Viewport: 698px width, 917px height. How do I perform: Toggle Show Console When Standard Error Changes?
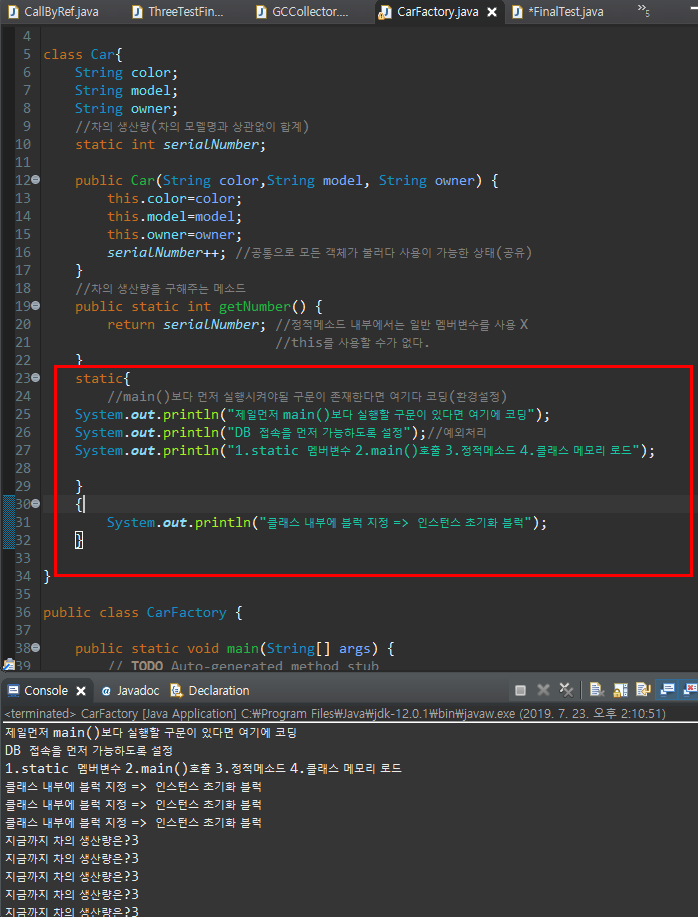[x=690, y=690]
